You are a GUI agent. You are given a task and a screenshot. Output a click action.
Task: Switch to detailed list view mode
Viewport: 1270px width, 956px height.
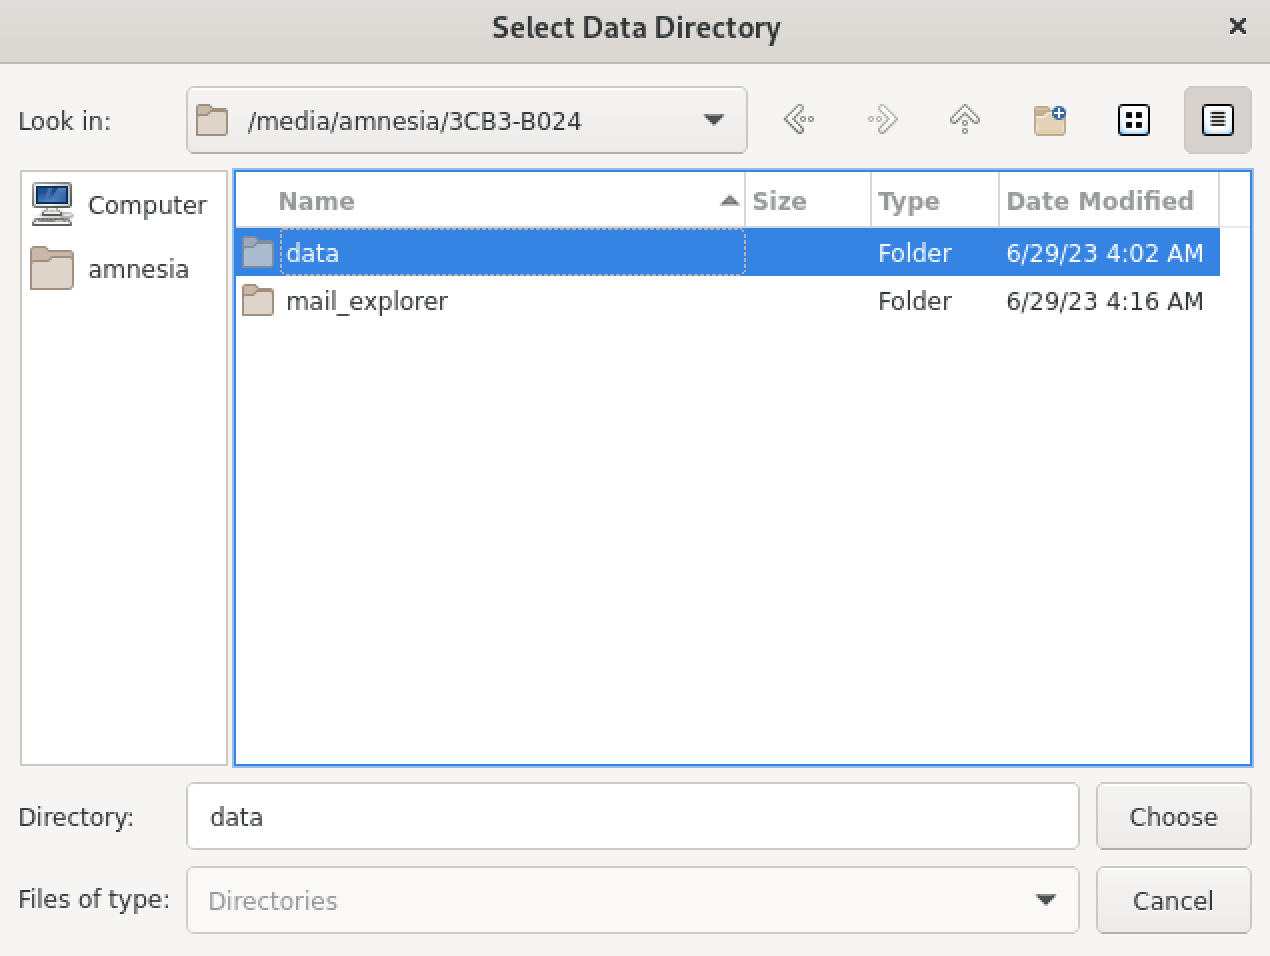(x=1217, y=119)
